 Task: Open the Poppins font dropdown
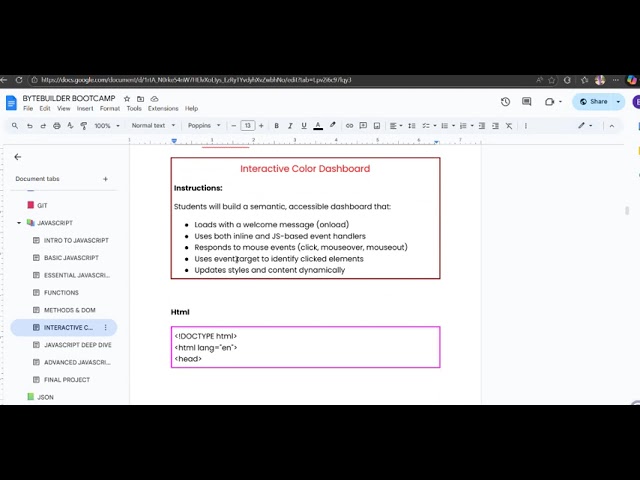click(204, 125)
